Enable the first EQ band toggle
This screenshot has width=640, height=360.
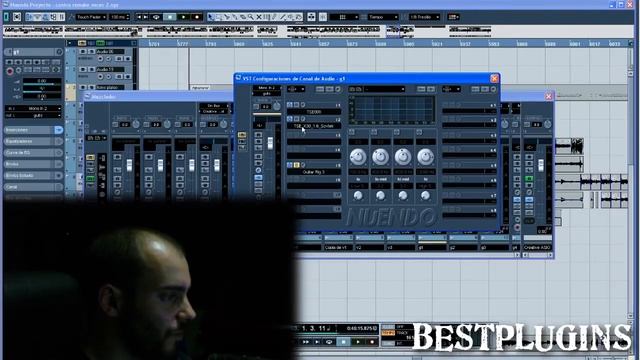point(352,132)
